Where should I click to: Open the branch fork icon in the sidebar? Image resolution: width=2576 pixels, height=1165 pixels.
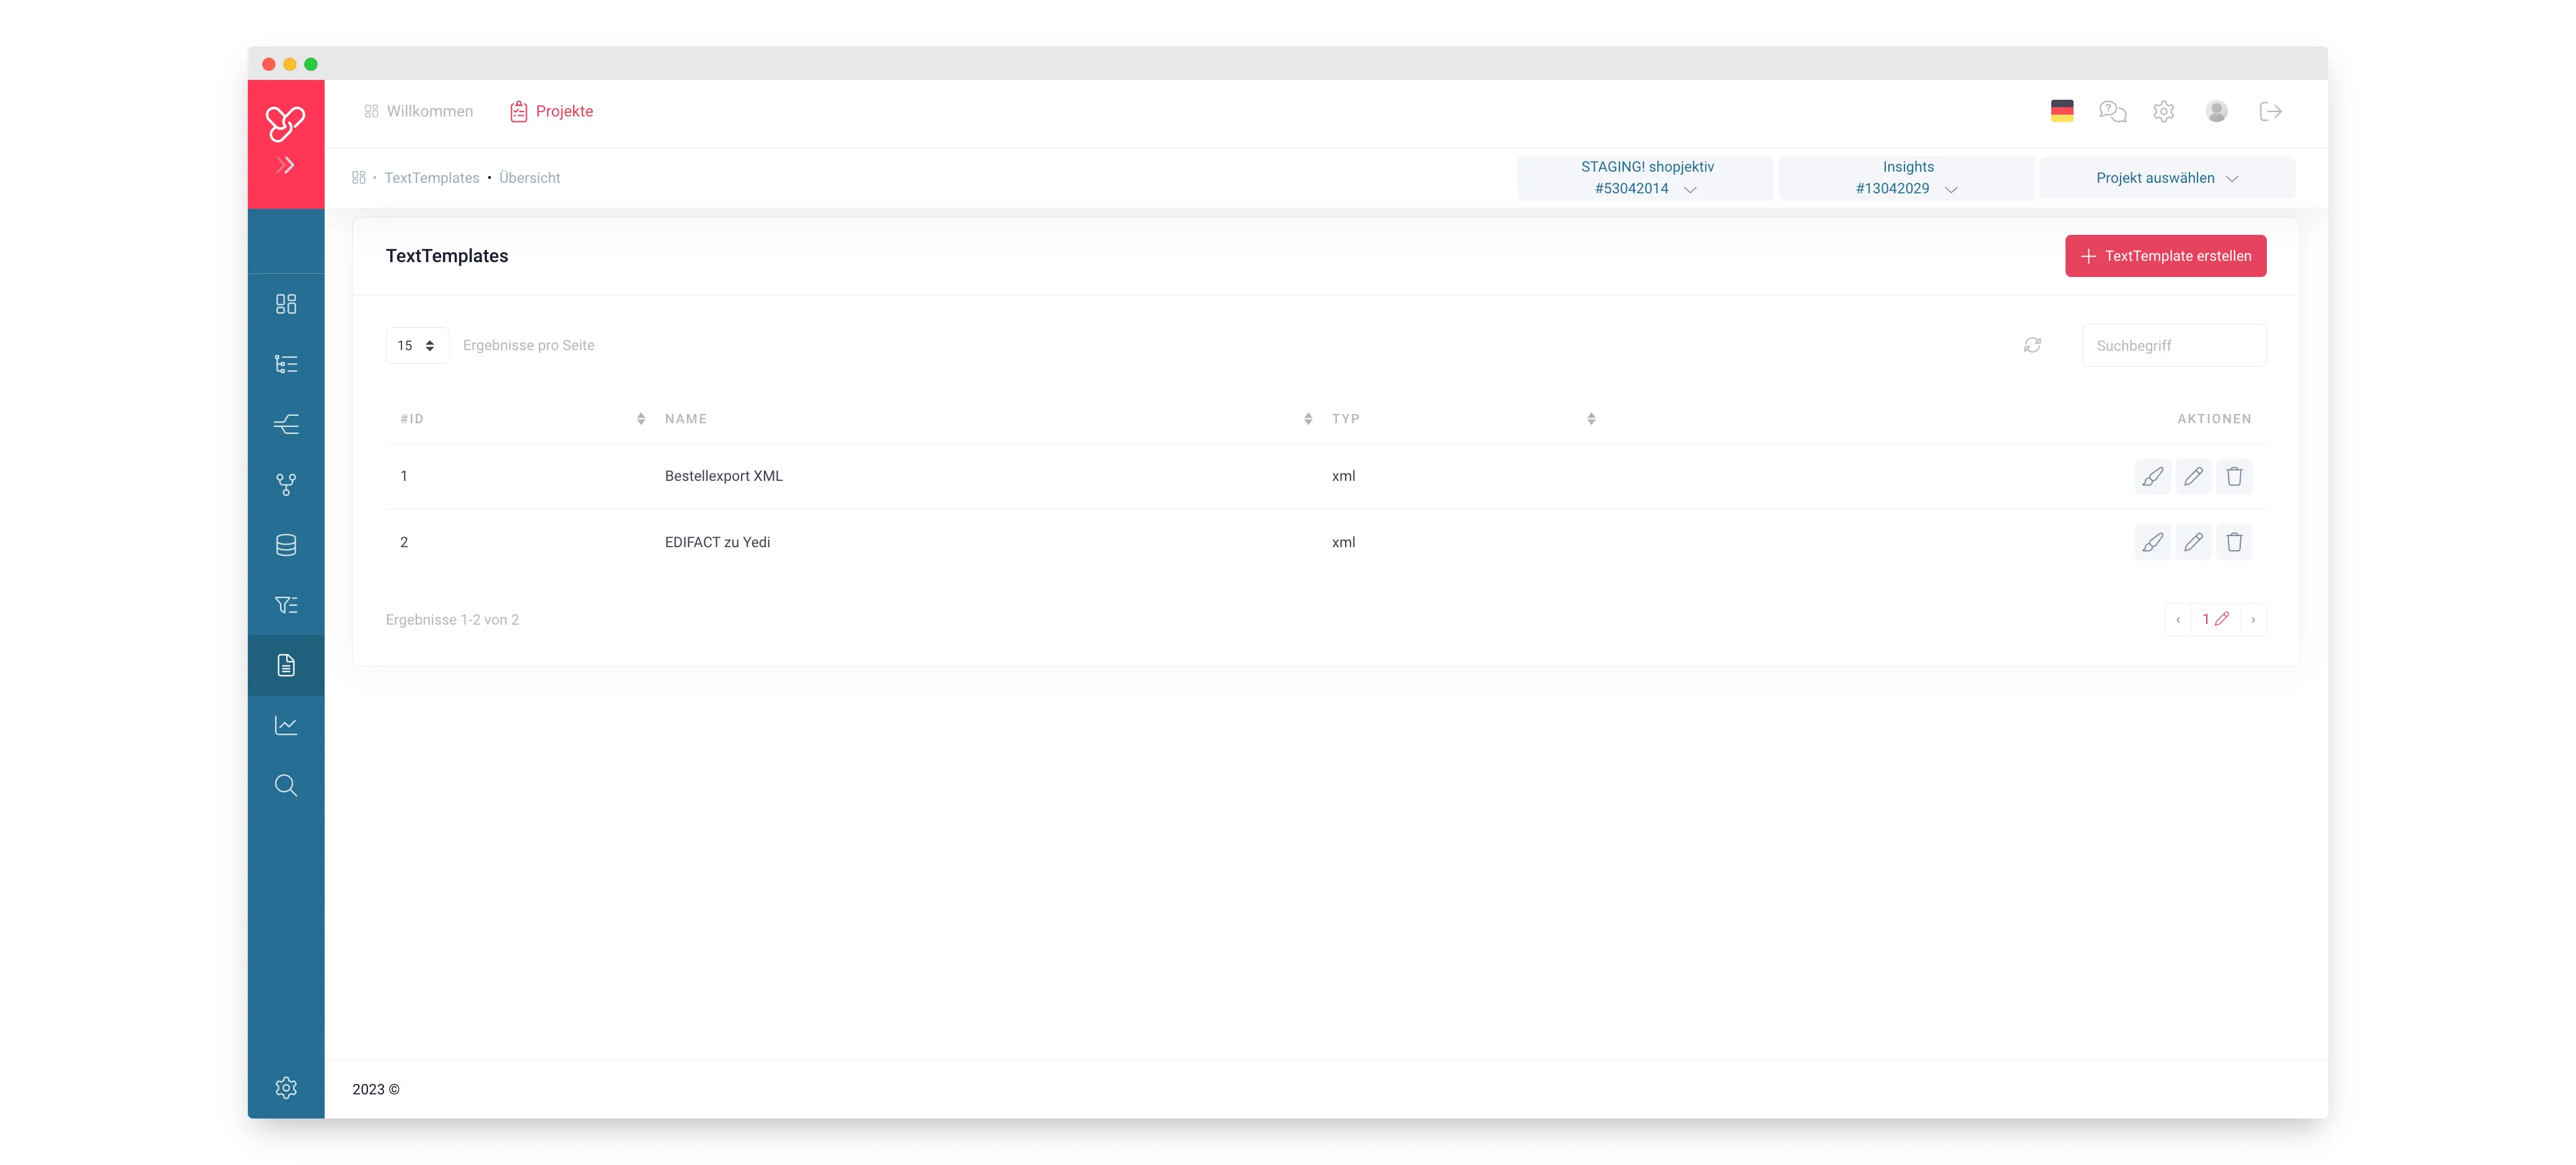(286, 485)
